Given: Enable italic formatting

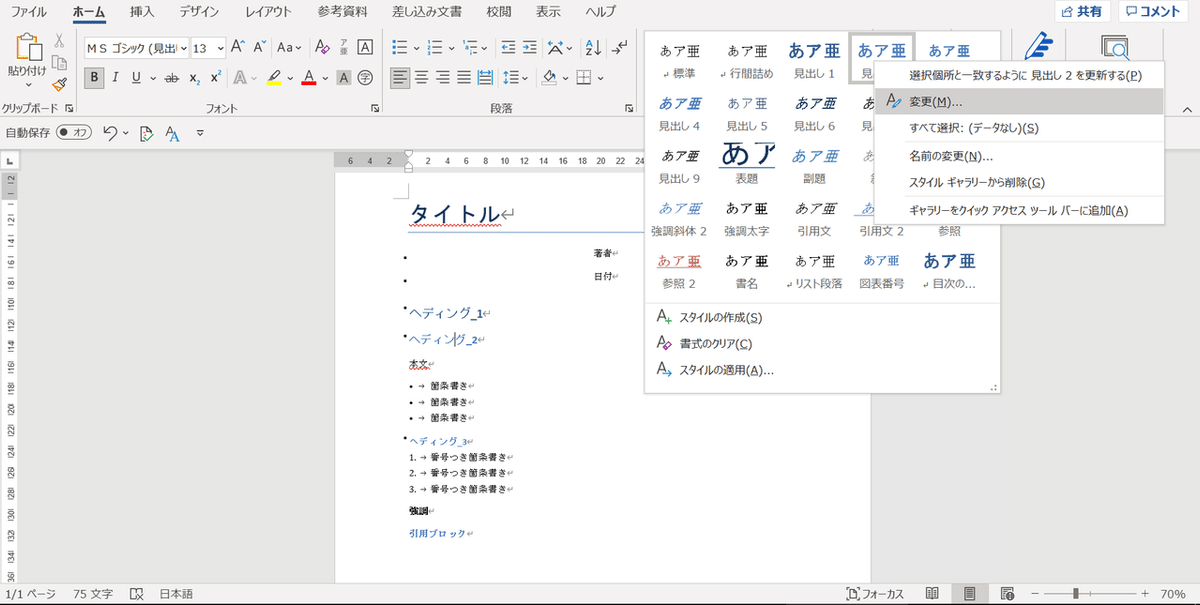Looking at the screenshot, I should pyautogui.click(x=116, y=77).
